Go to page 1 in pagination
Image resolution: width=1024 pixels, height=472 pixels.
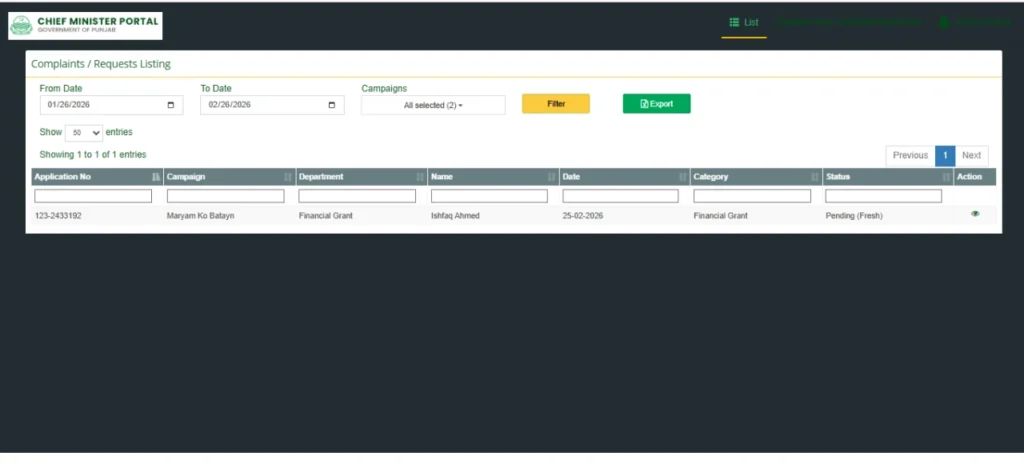(945, 155)
